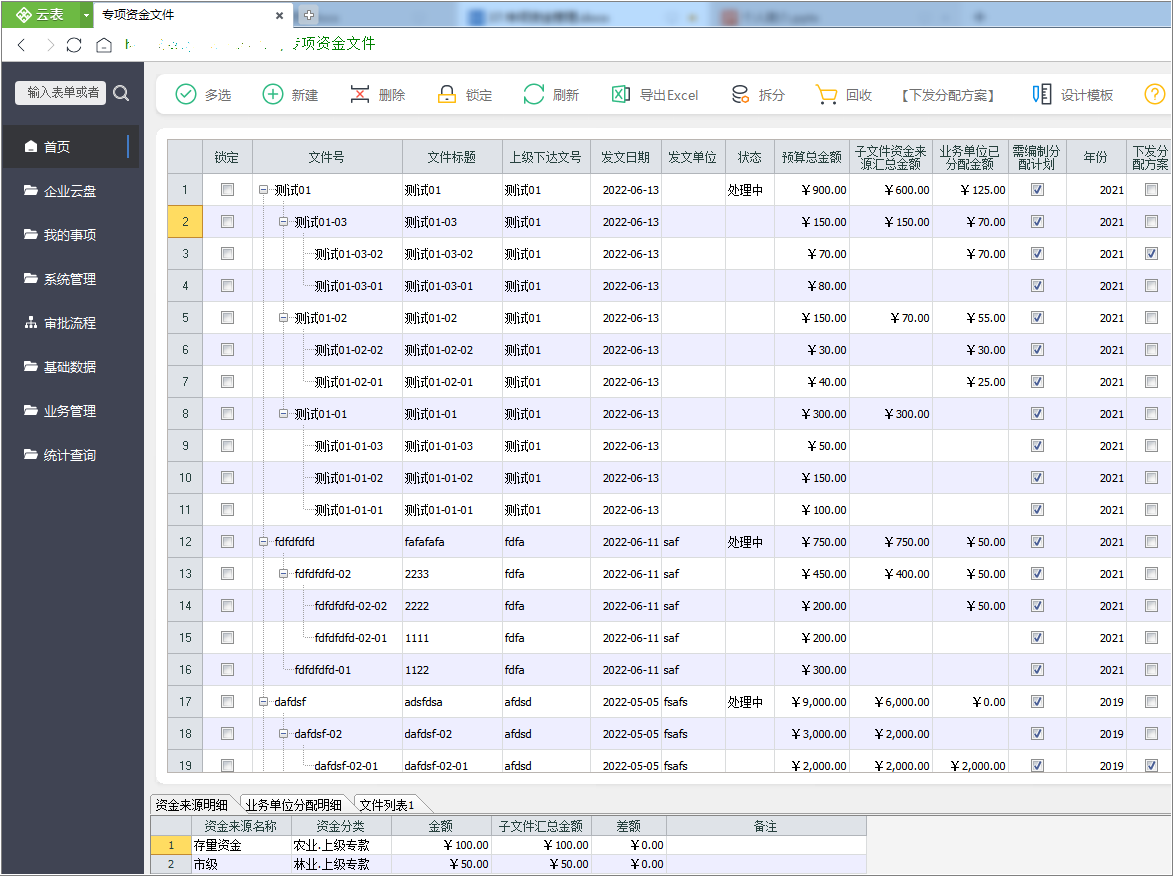Select row number 2 header
1173x876 pixels.
pyautogui.click(x=185, y=221)
